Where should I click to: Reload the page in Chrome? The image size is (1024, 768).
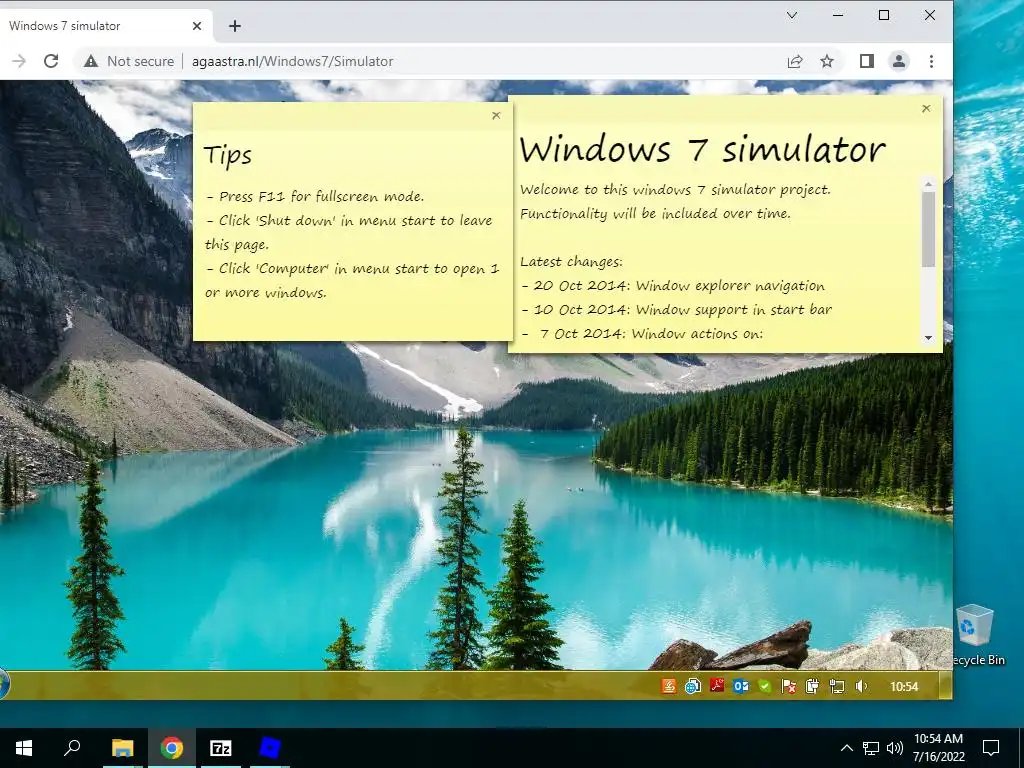pyautogui.click(x=51, y=61)
